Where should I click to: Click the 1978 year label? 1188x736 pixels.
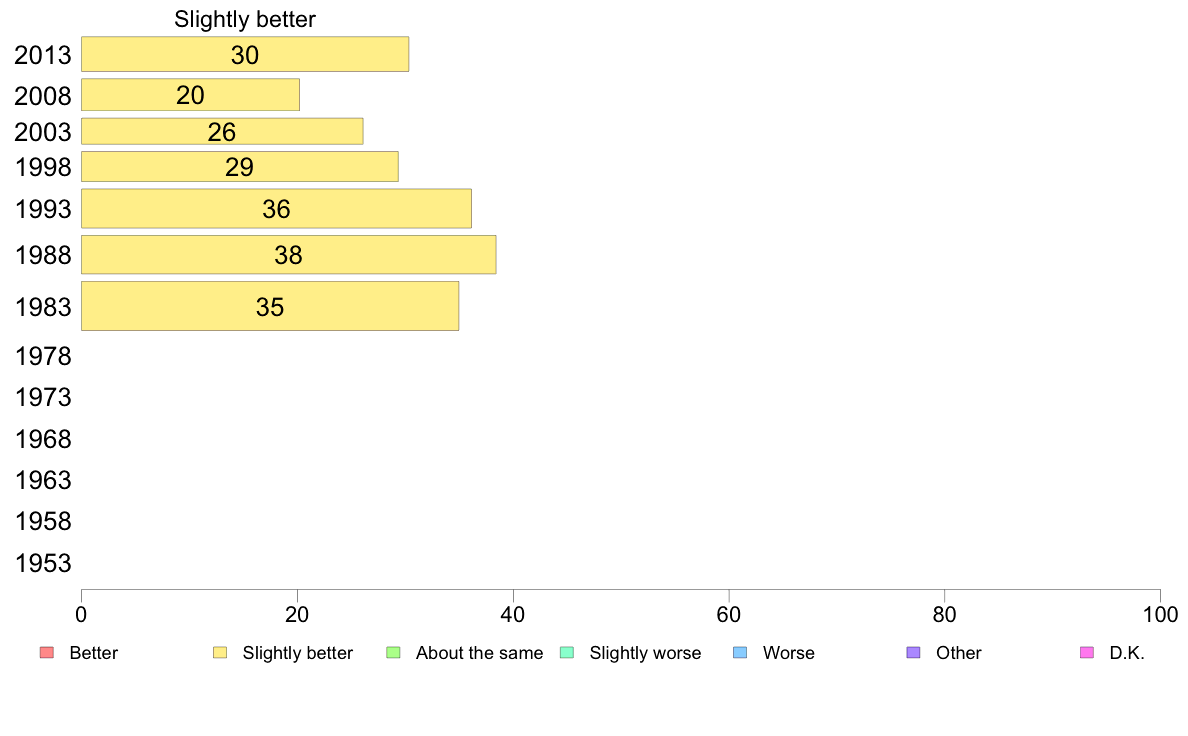click(44, 356)
